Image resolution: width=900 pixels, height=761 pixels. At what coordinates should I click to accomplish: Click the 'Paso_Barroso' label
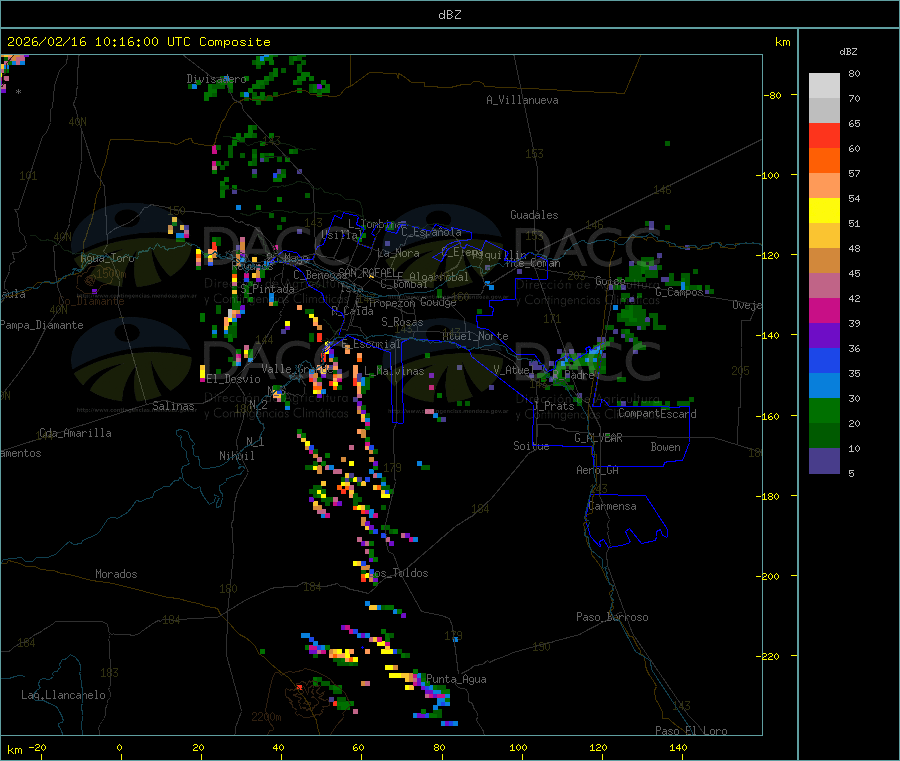(x=612, y=617)
